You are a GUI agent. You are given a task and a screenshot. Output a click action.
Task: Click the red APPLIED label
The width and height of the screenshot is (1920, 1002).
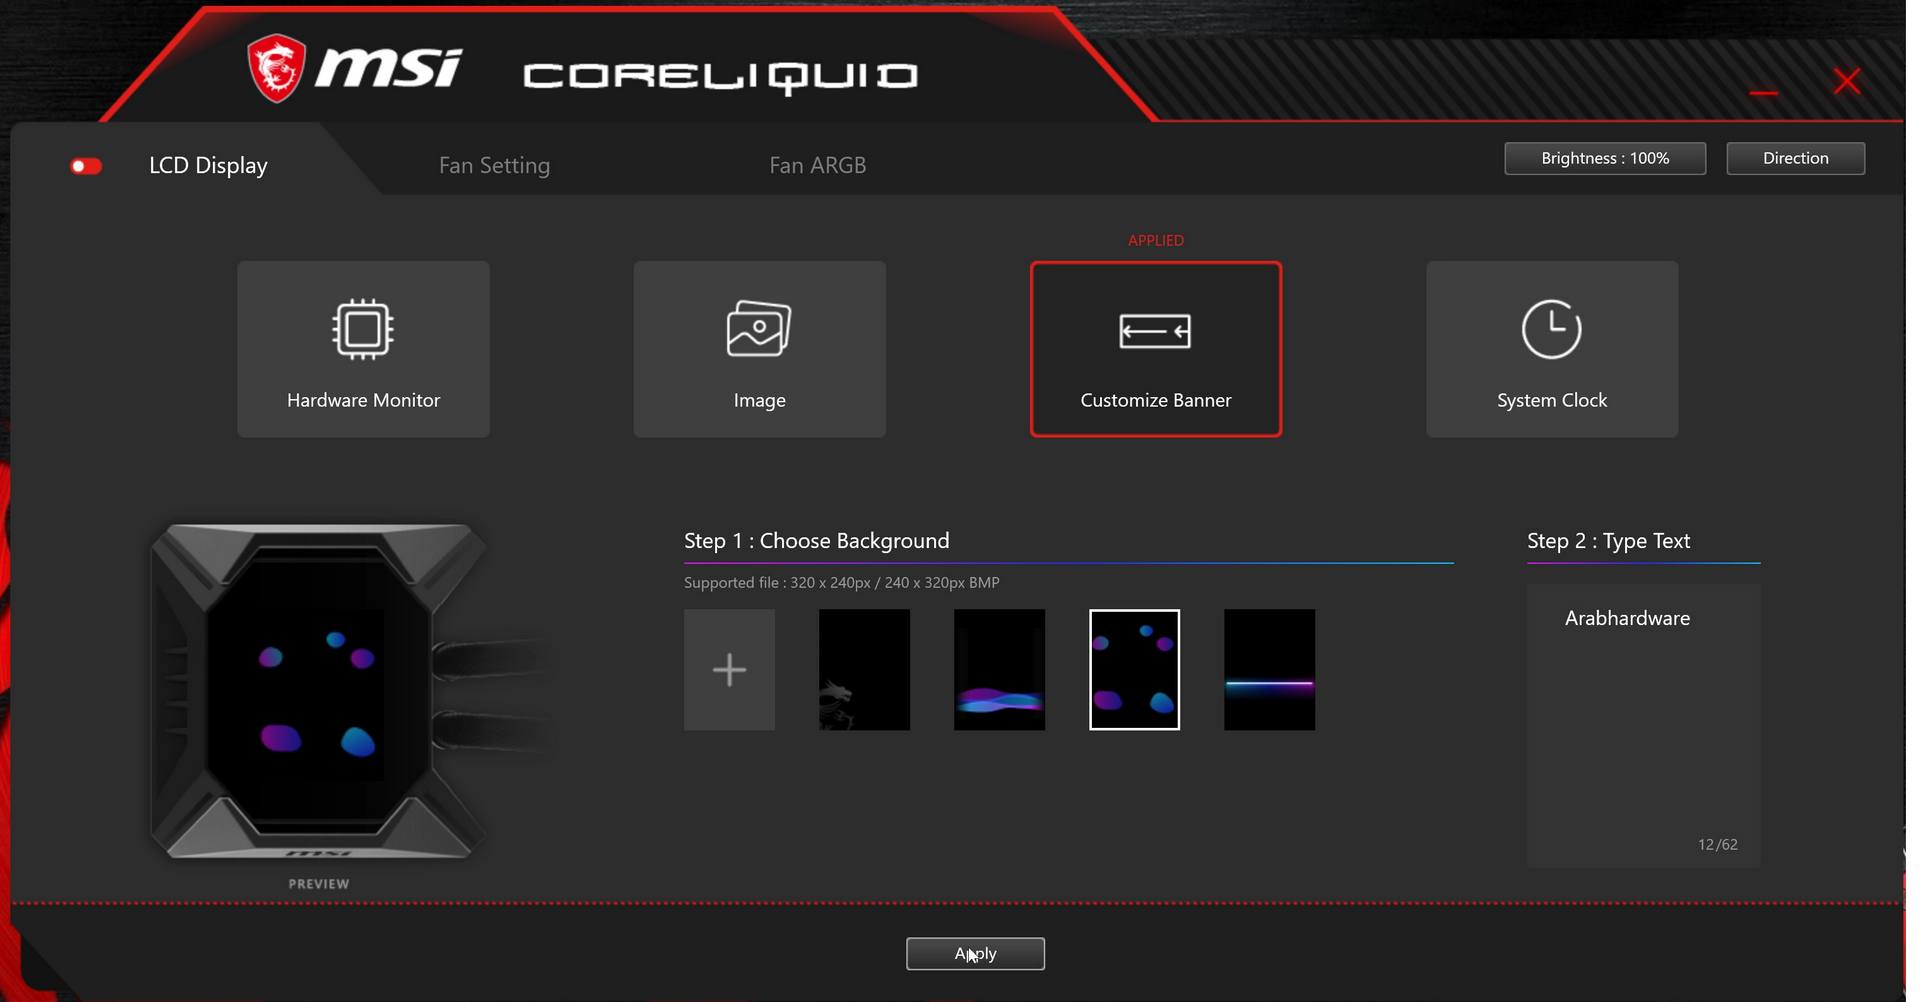(1155, 240)
